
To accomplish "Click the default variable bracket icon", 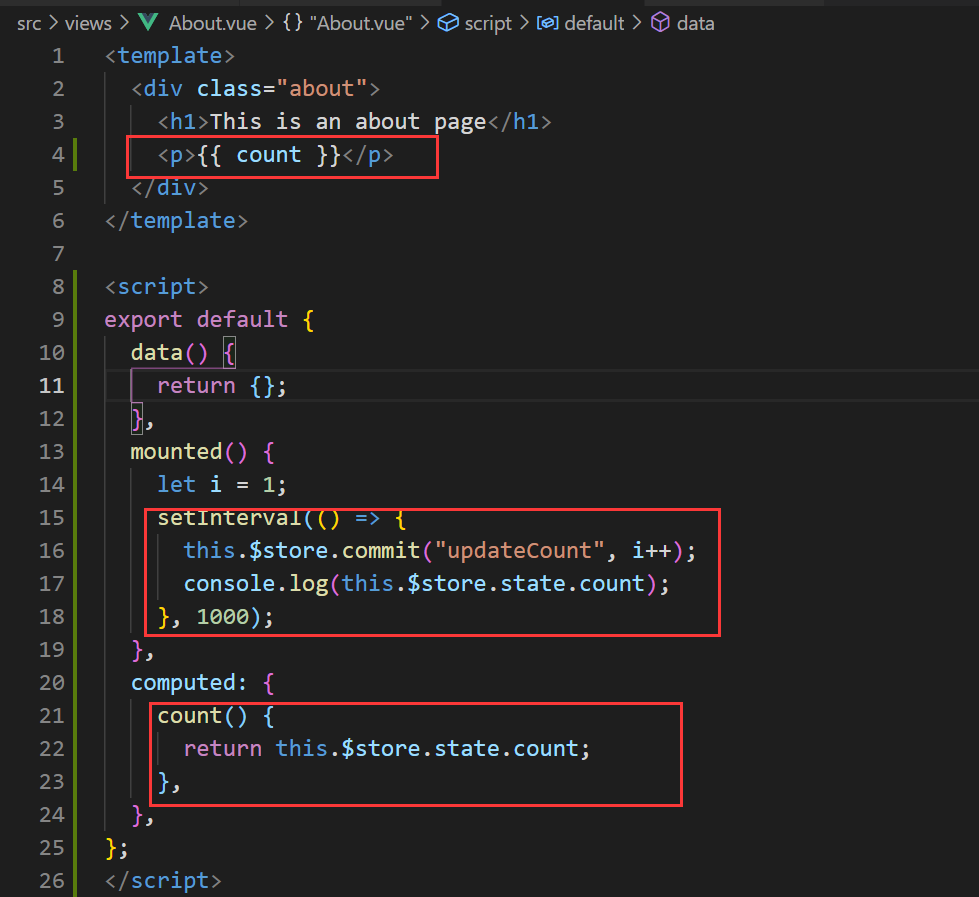I will 548,23.
